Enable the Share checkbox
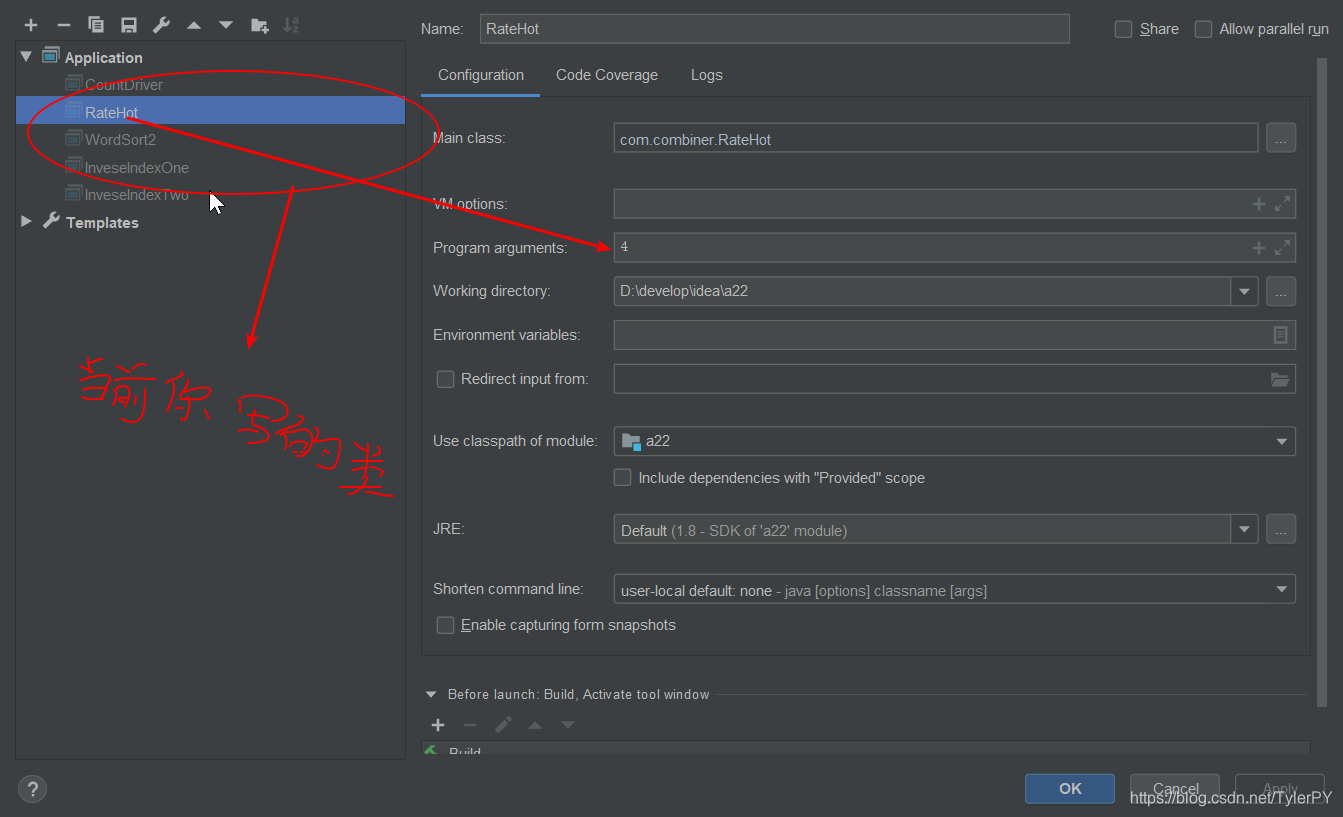1343x817 pixels. pos(1124,29)
